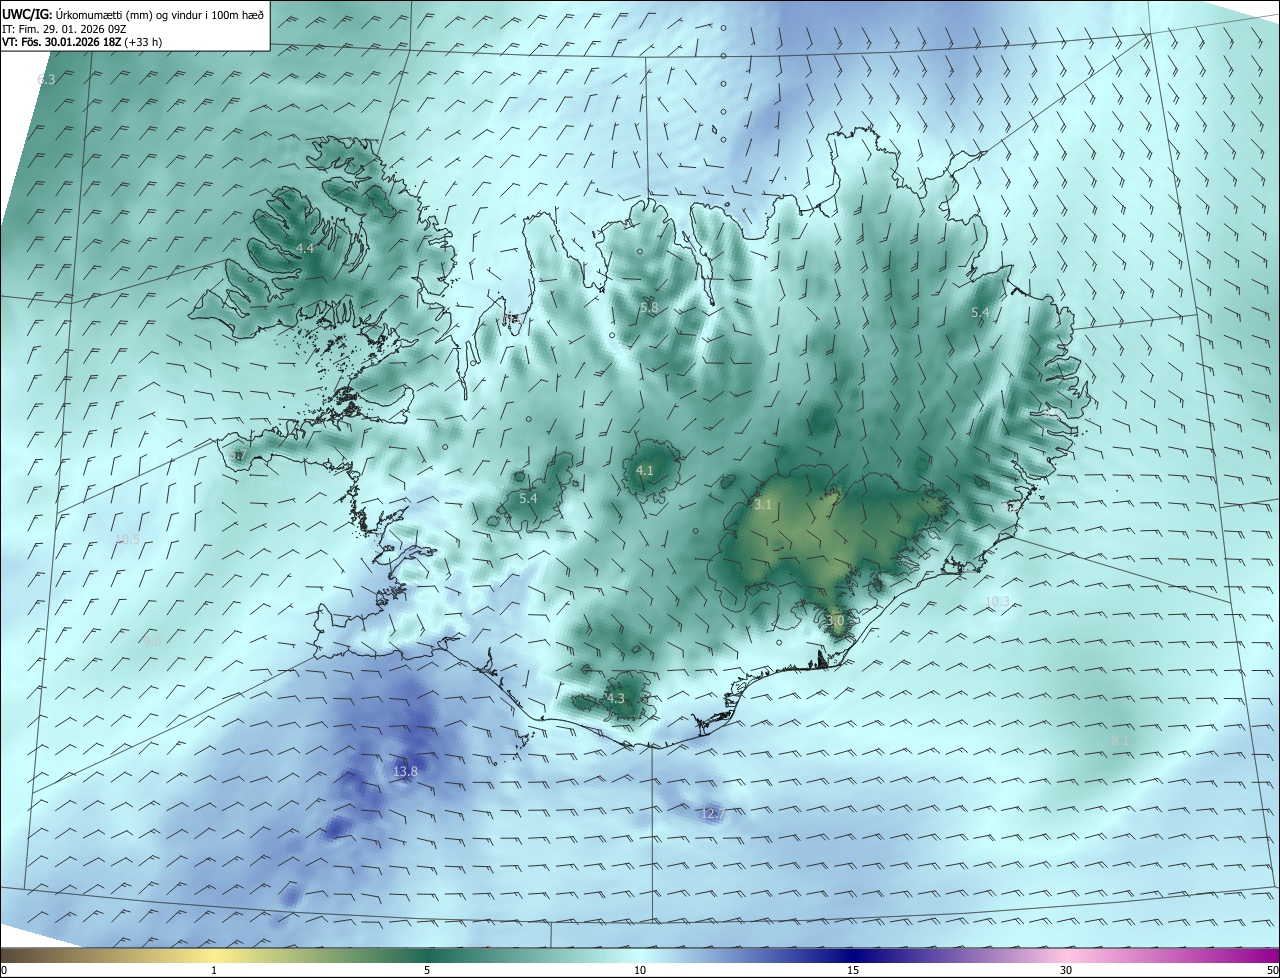The image size is (1280, 978).
Task: Click the 8.1 precipitation value label
Action: (1120, 741)
